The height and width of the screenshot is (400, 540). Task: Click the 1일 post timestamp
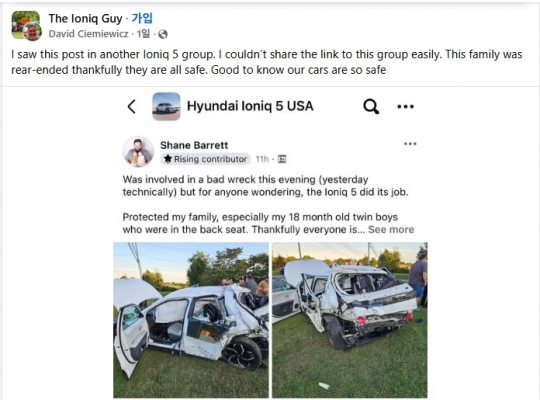[x=143, y=34]
